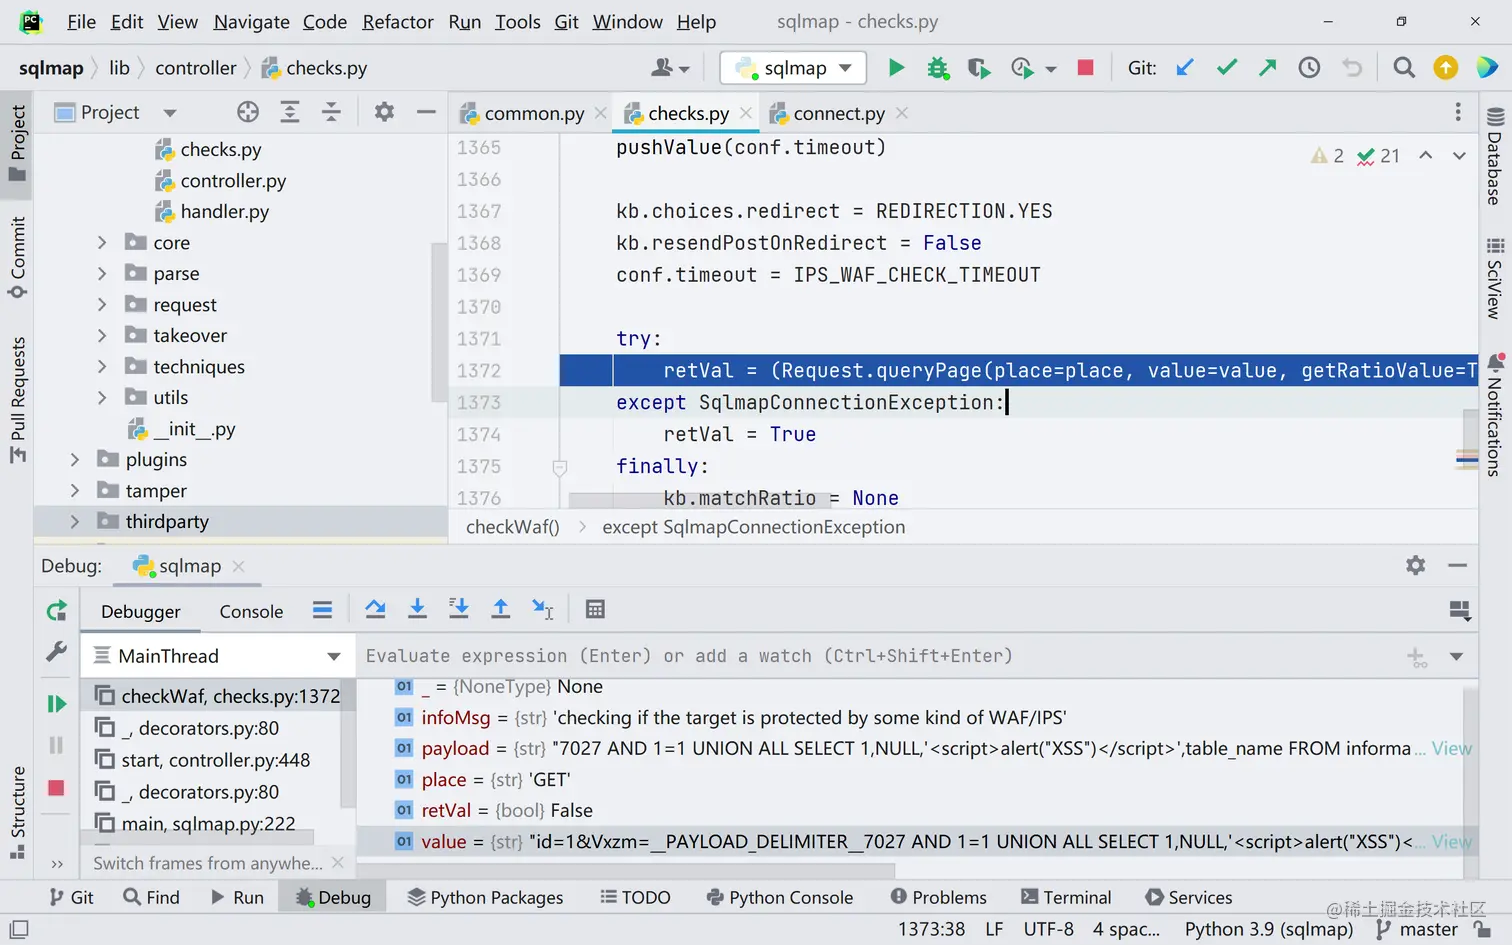Open Search Everywhere magnifier icon

1403,68
